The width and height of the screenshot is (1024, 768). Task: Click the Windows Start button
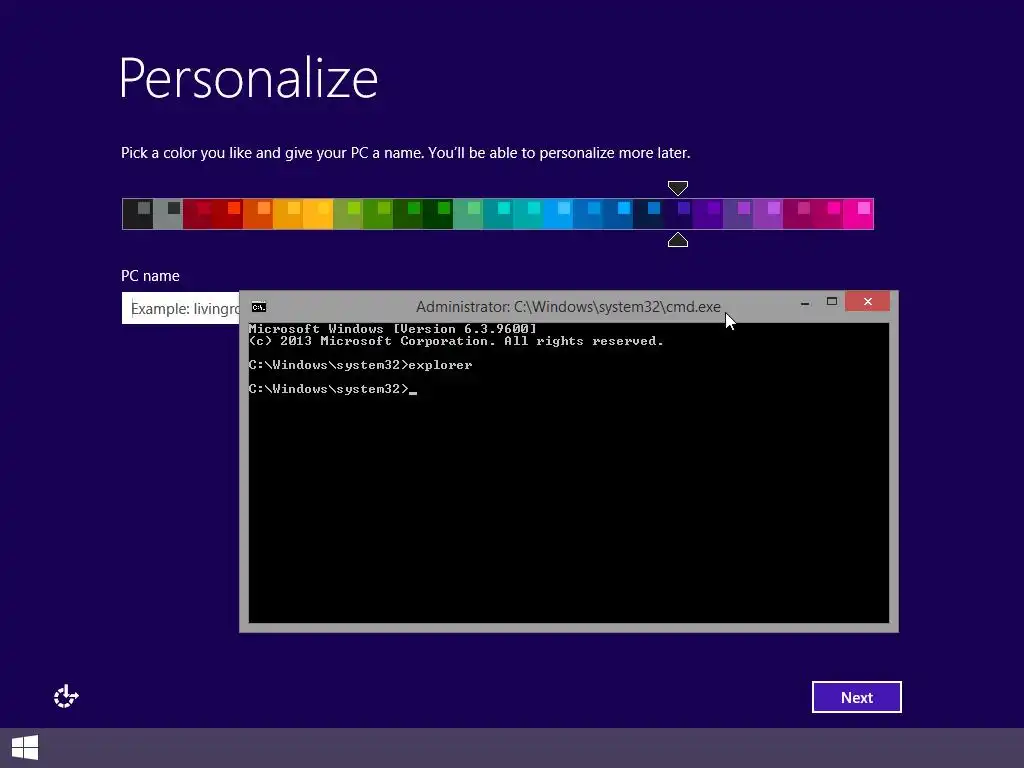coord(25,748)
